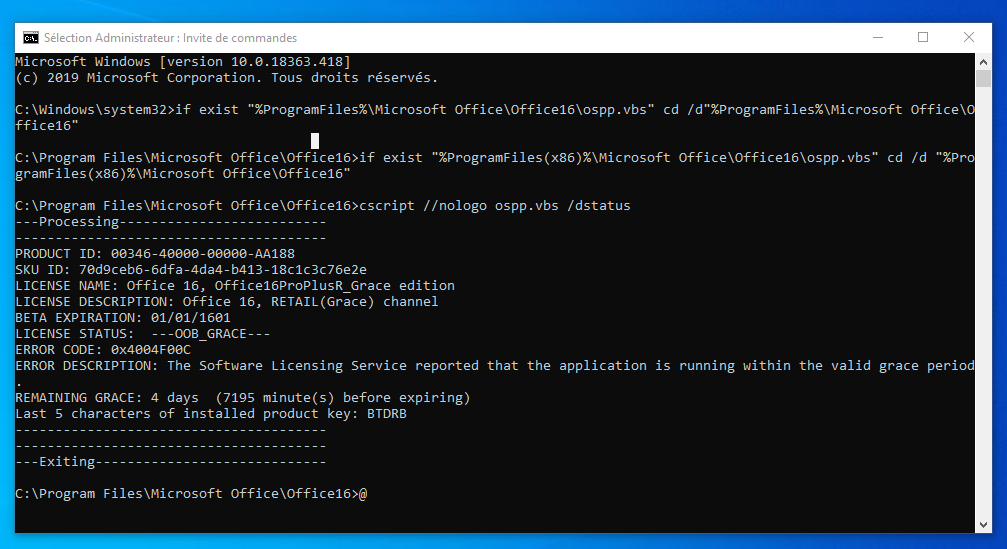Click the '(c) 2019 Microsoft Corporation' line

pos(227,78)
